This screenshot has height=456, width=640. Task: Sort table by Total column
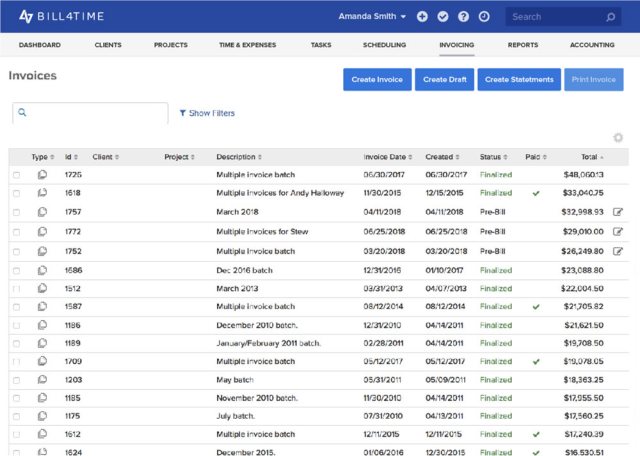[592, 157]
